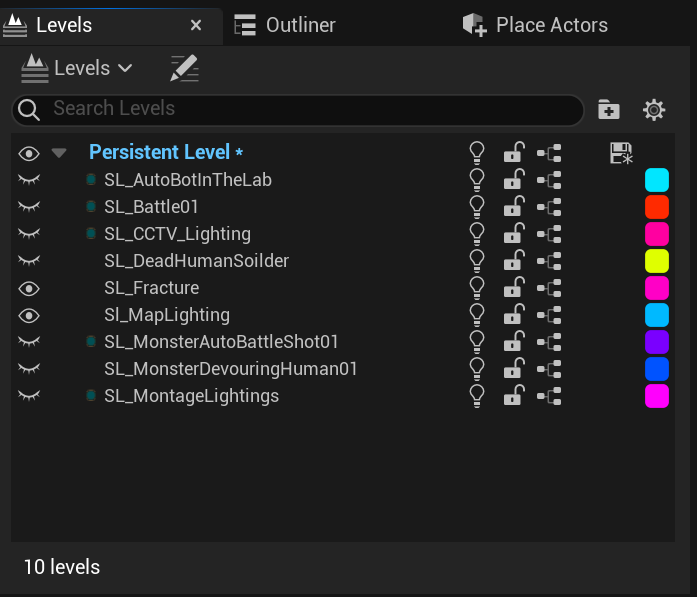Viewport: 697px width, 597px height.
Task: Toggle visibility of the Persistent Level
Action: (x=29, y=153)
